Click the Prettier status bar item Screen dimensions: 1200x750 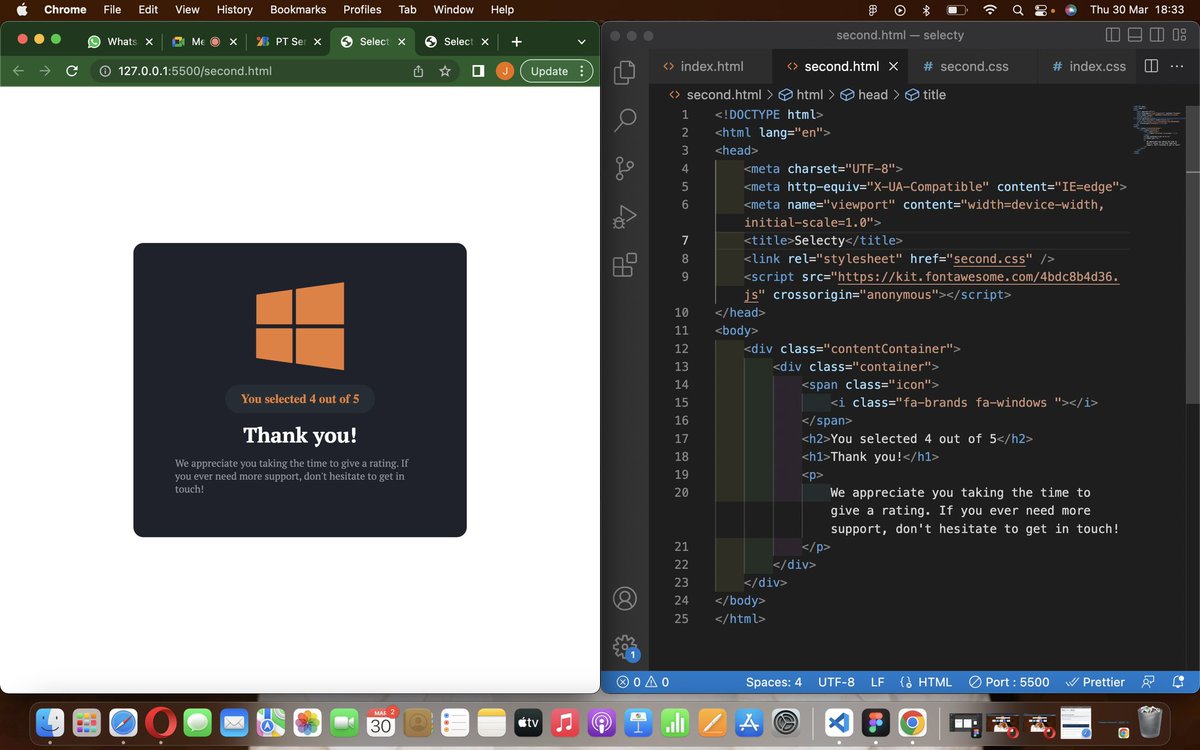[1095, 682]
